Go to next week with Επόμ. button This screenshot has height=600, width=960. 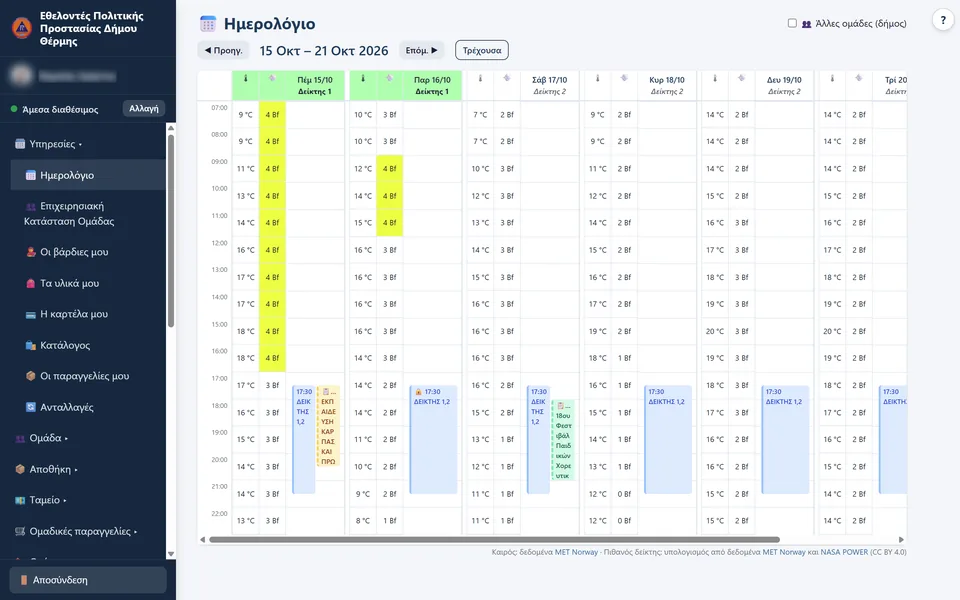(422, 50)
